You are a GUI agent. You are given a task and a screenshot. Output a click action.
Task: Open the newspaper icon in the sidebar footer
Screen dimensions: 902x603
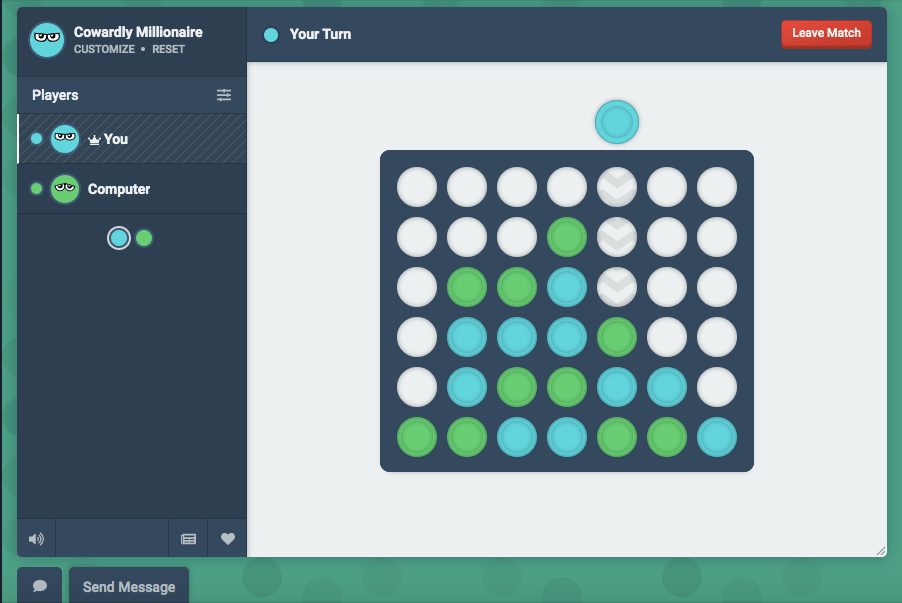(x=188, y=539)
